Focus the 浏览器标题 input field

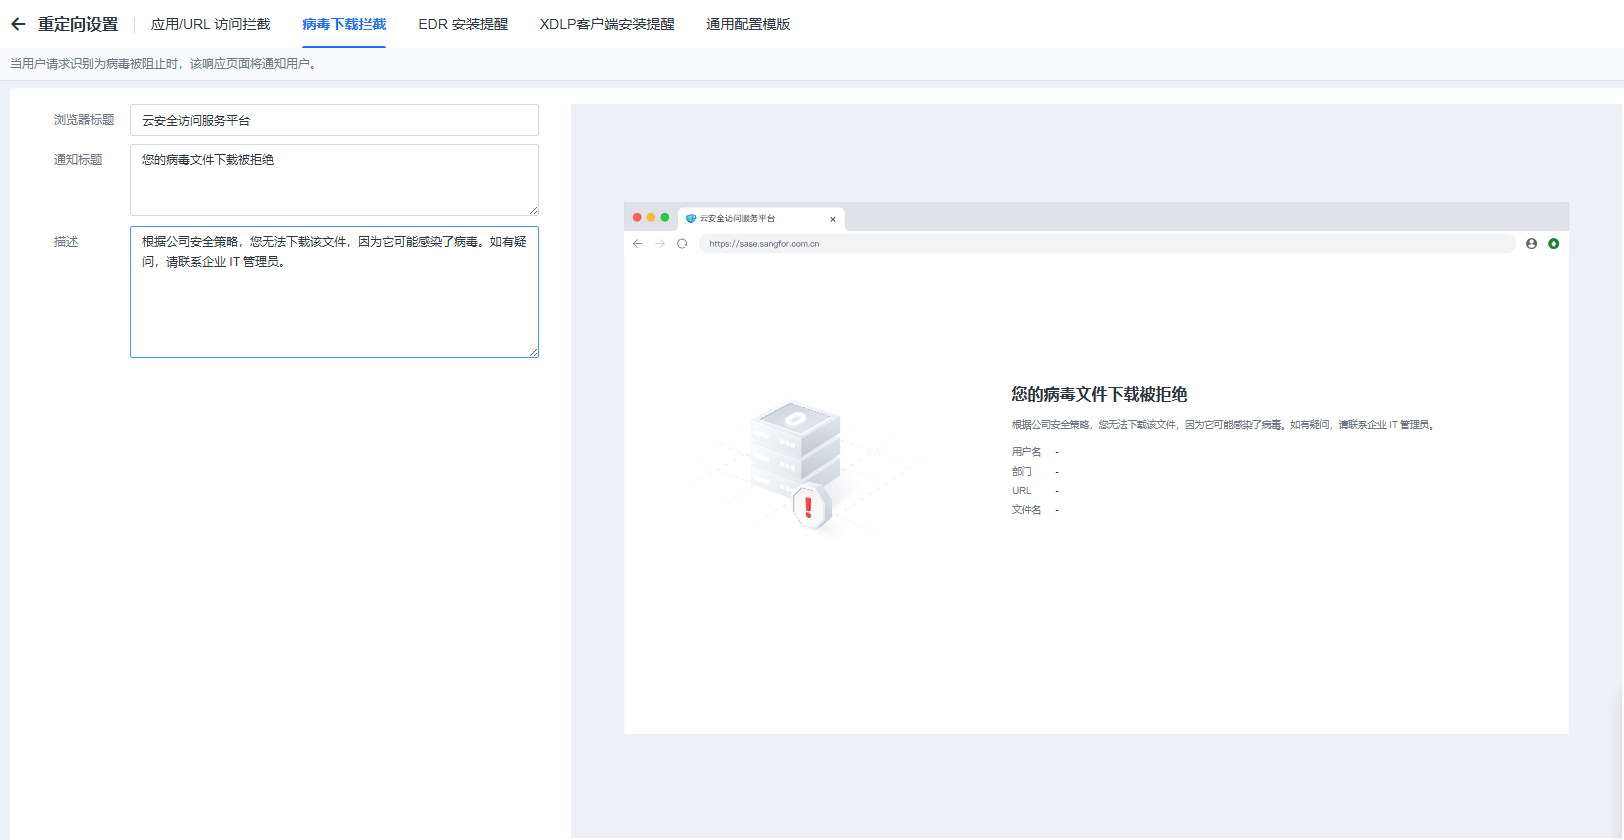click(334, 120)
